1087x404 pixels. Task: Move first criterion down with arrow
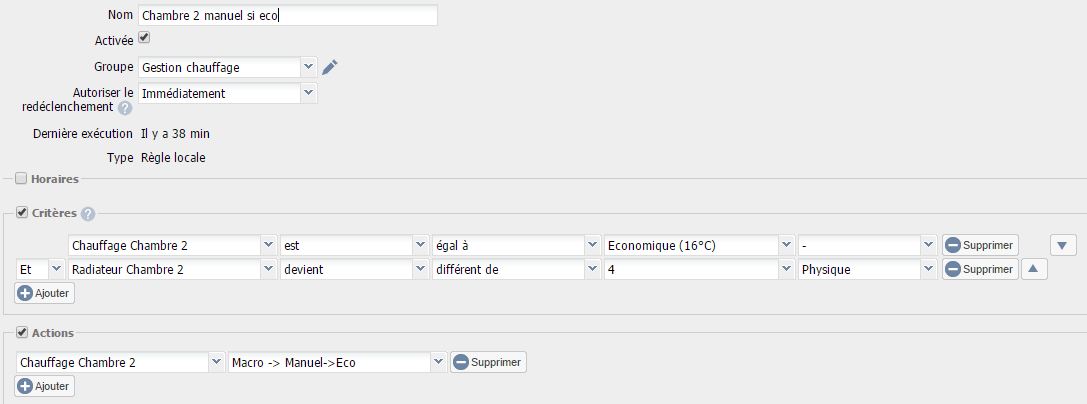pyautogui.click(x=1063, y=245)
